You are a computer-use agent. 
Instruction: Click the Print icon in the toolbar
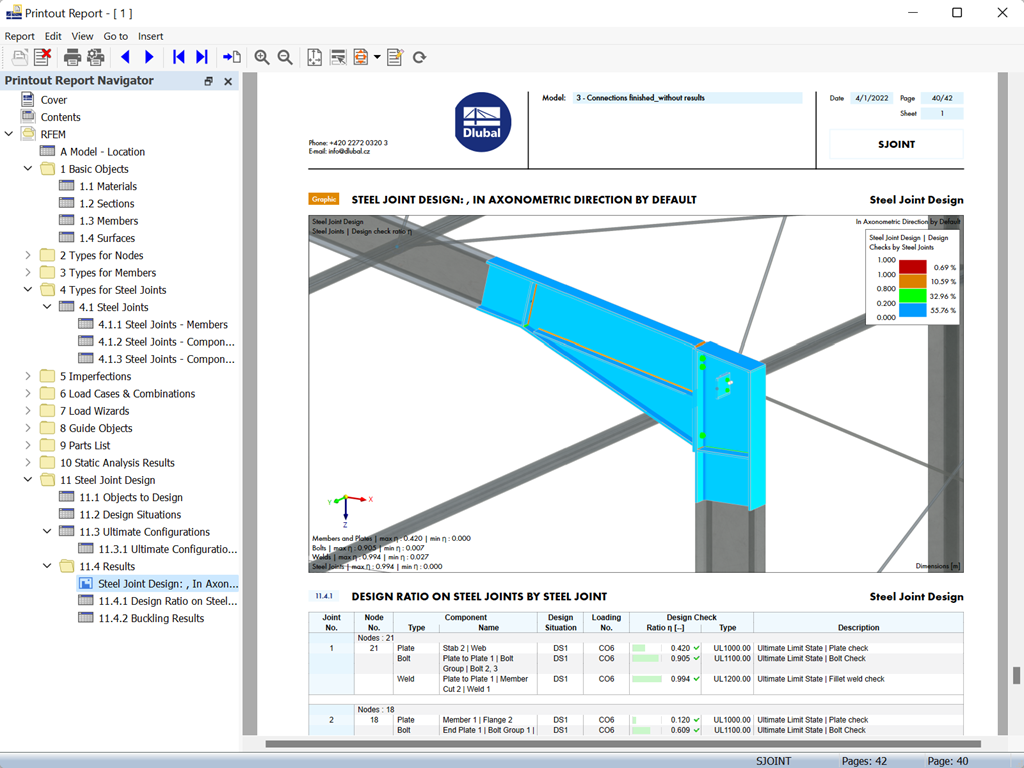72,57
